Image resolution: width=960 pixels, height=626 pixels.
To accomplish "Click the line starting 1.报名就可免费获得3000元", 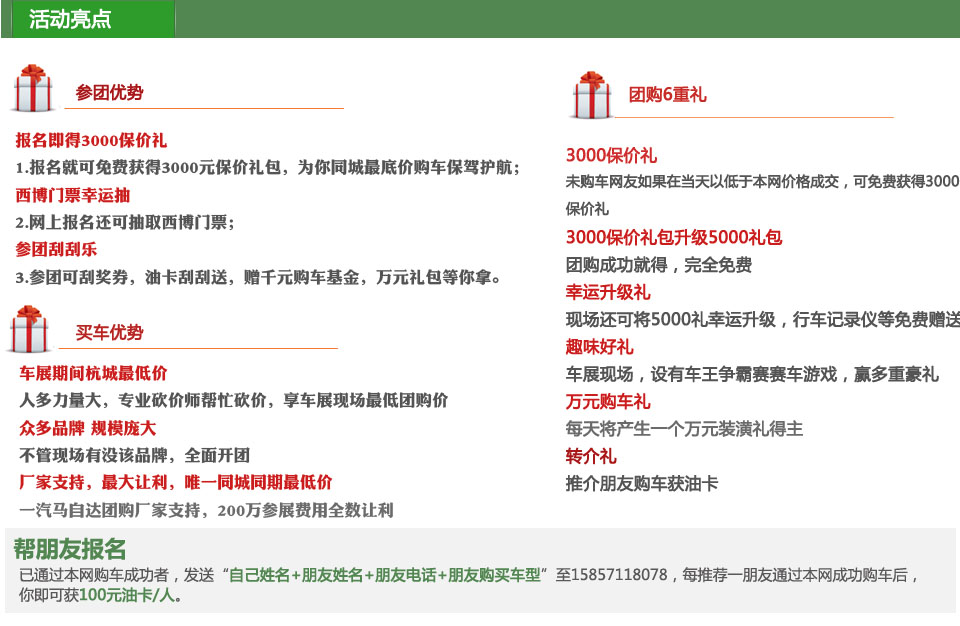I will point(268,167).
